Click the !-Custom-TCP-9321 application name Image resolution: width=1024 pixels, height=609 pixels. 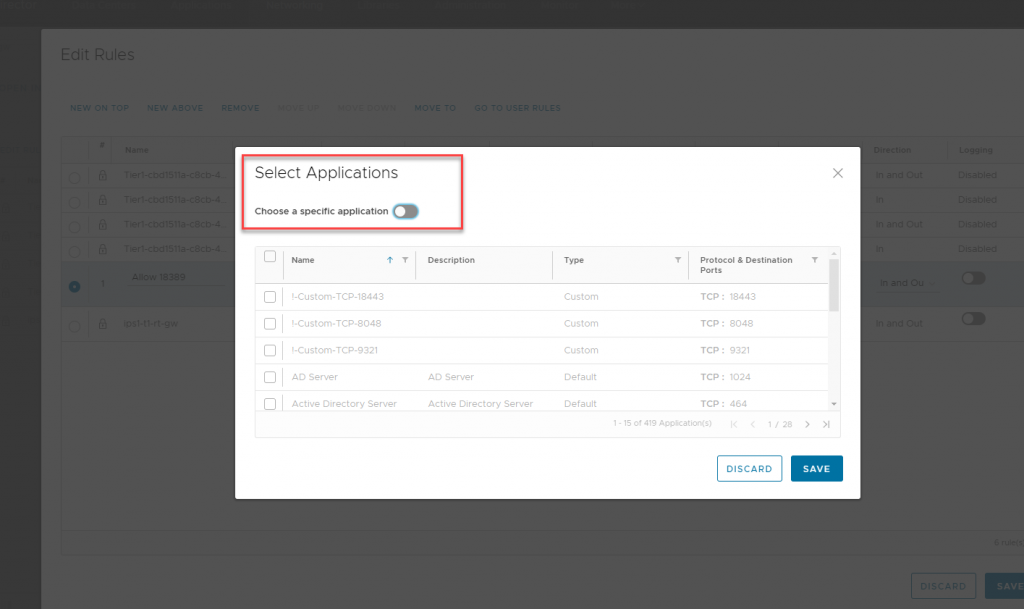click(x=336, y=351)
